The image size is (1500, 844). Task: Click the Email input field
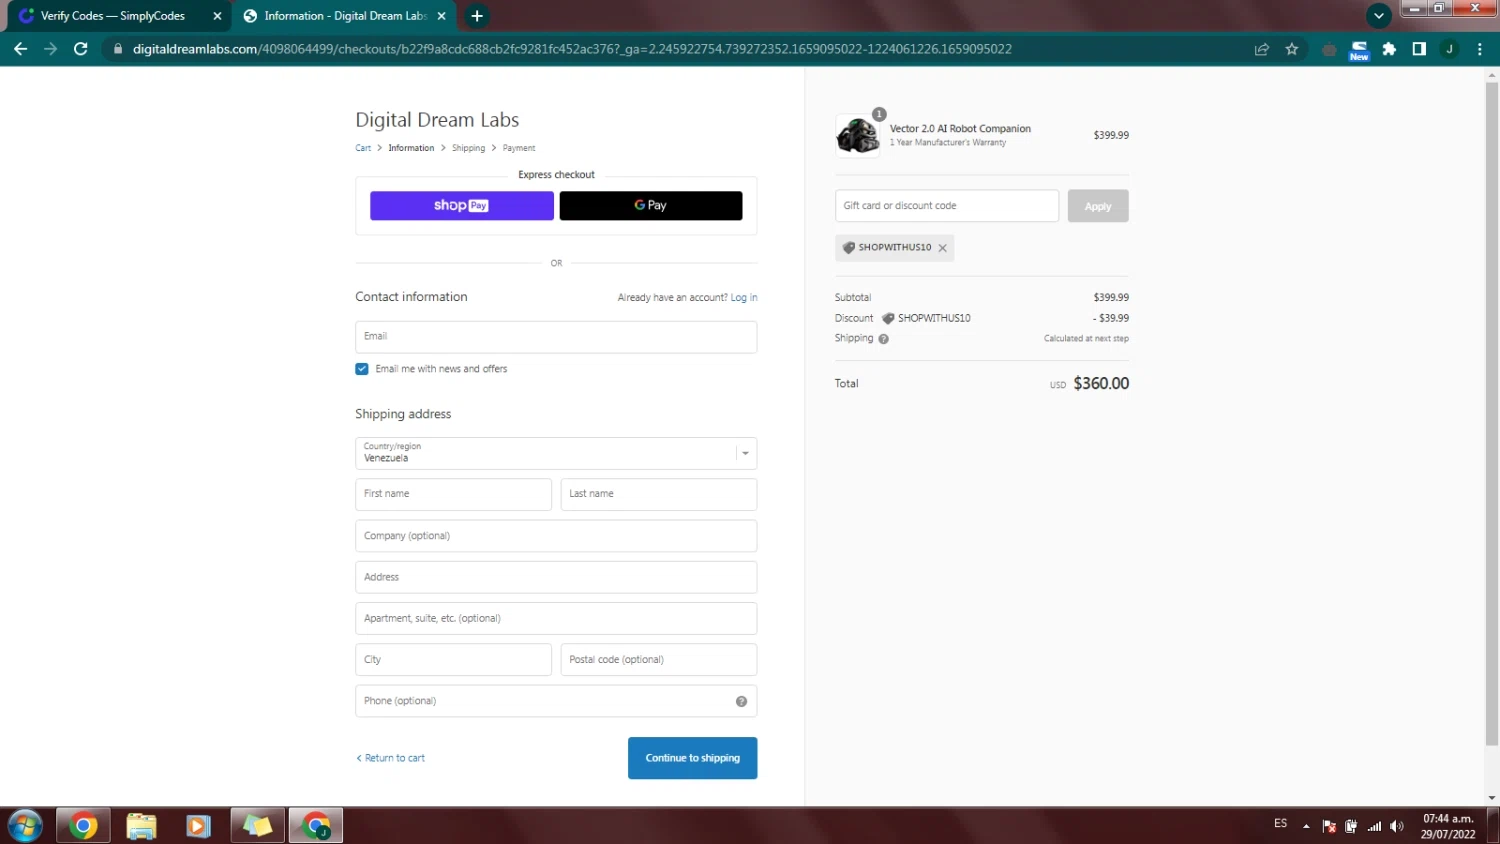tap(556, 337)
